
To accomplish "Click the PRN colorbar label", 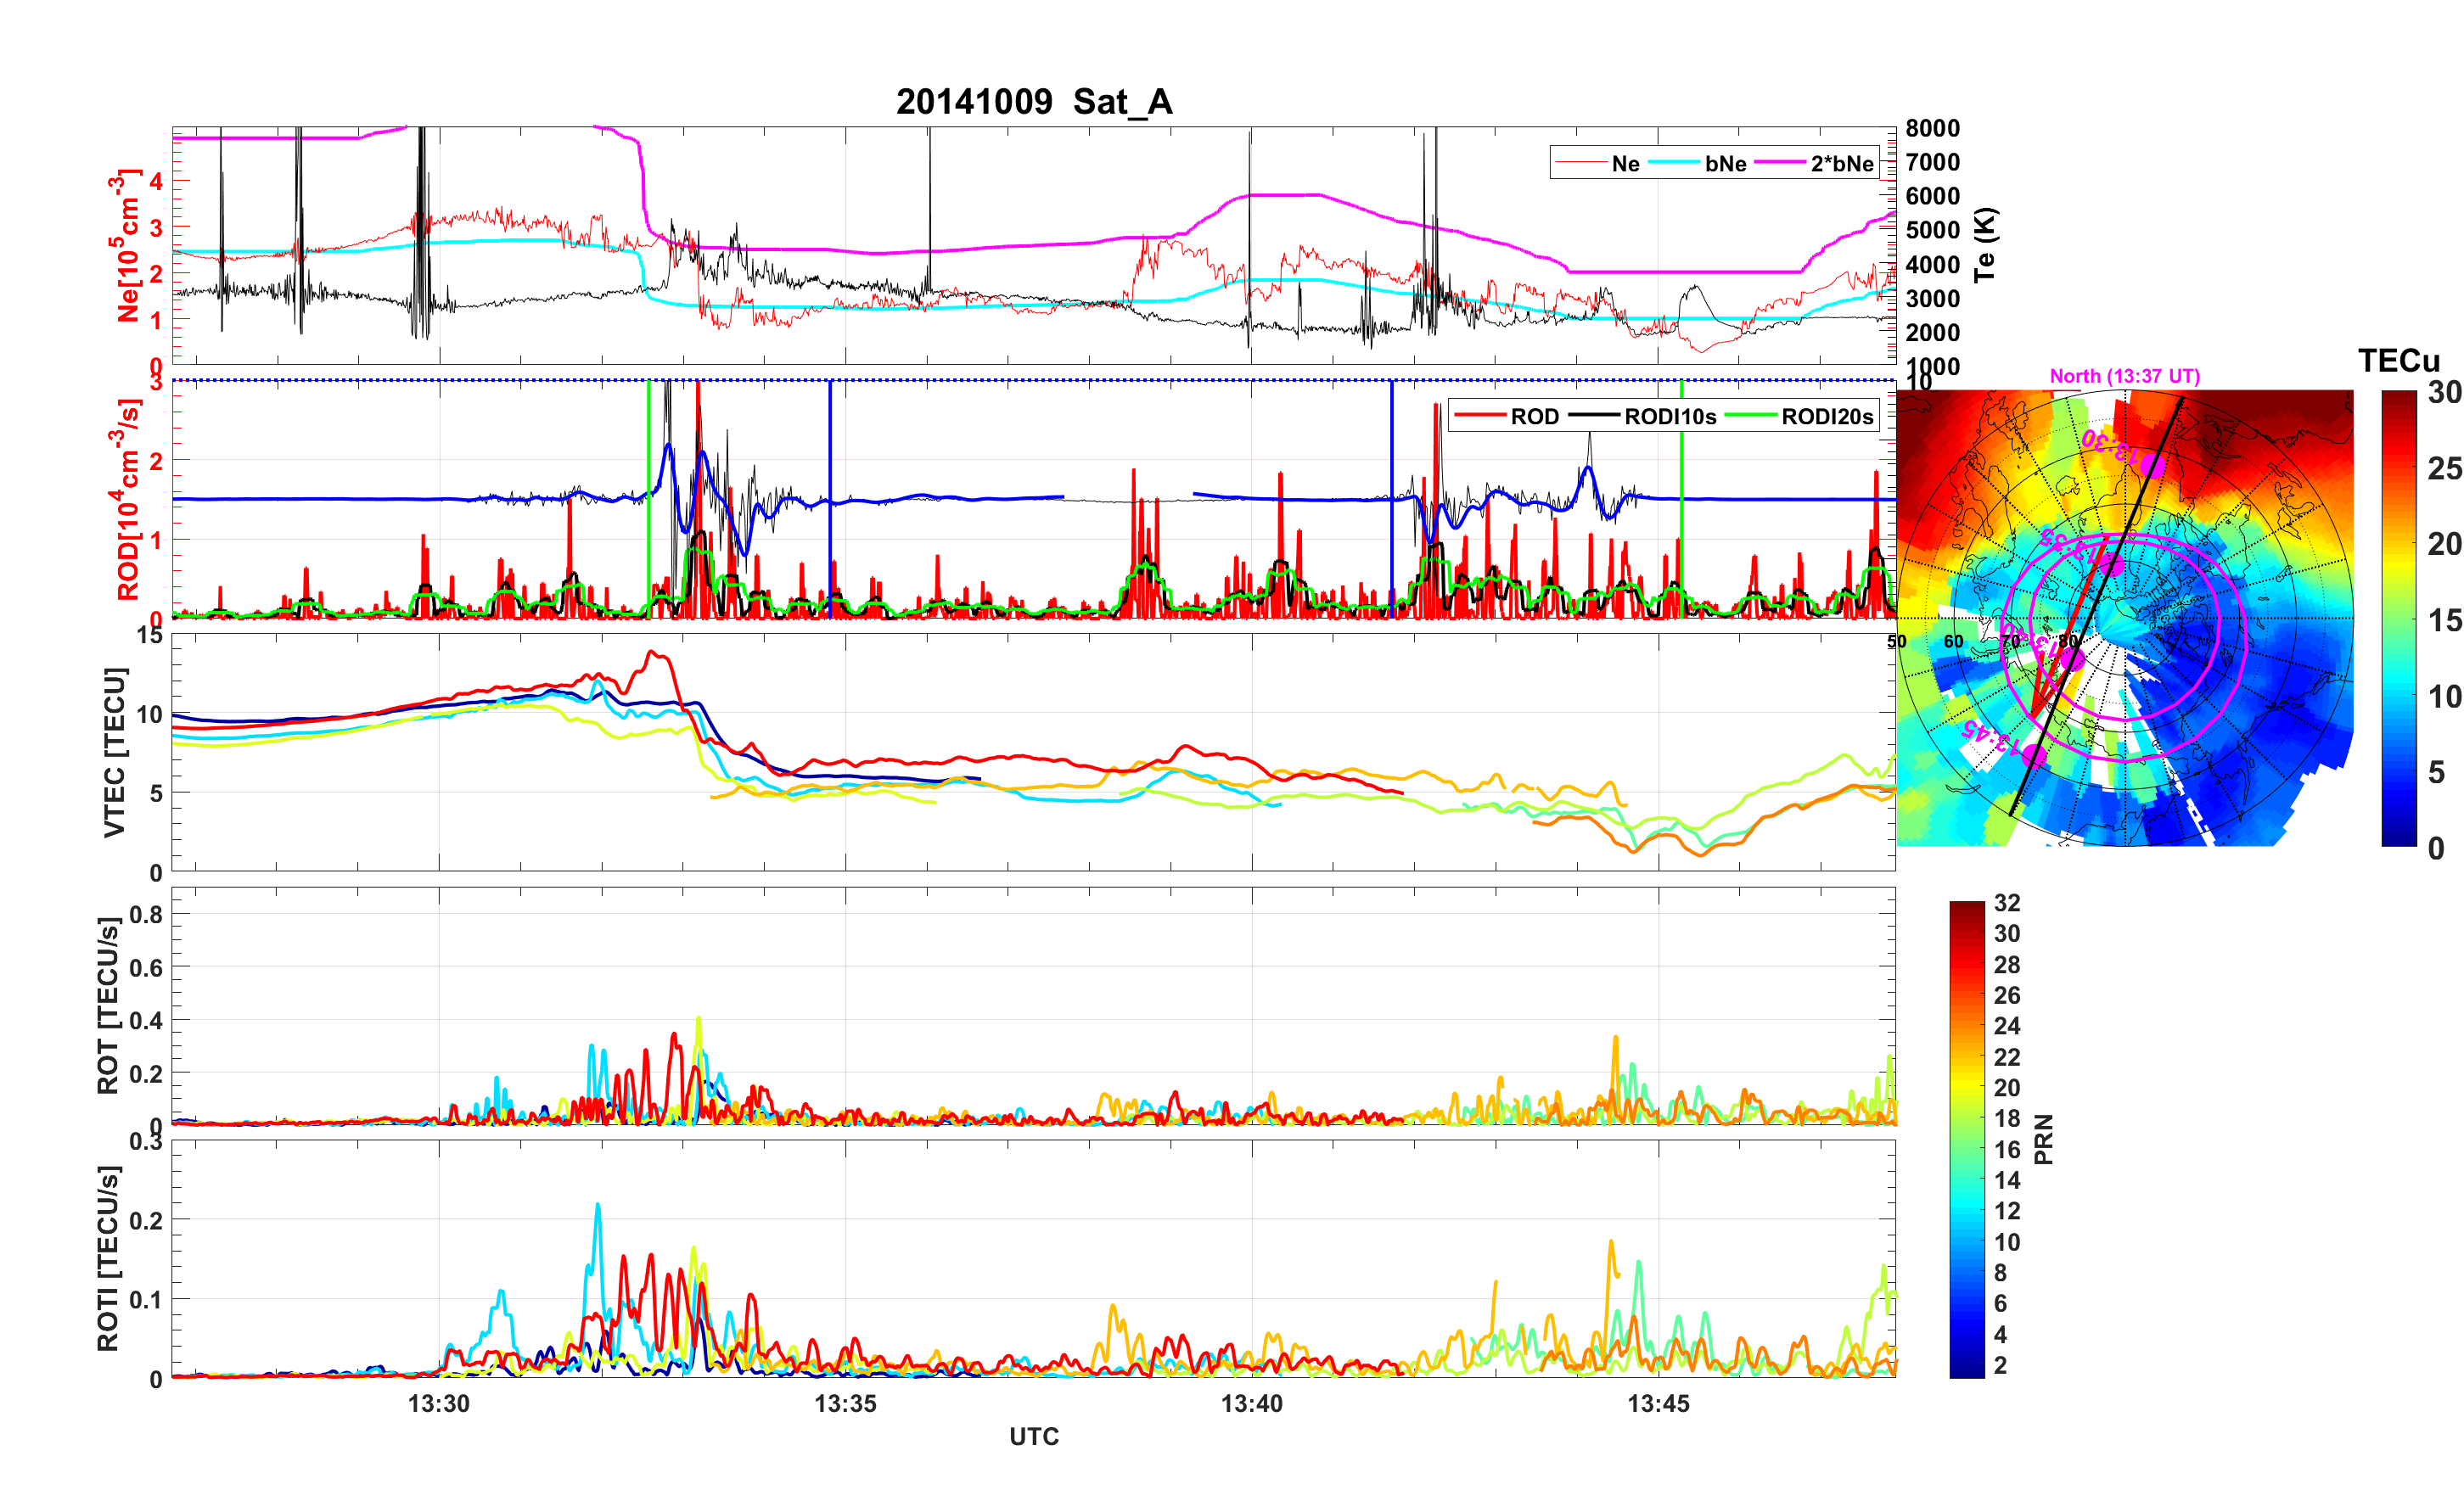I will point(2043,1139).
